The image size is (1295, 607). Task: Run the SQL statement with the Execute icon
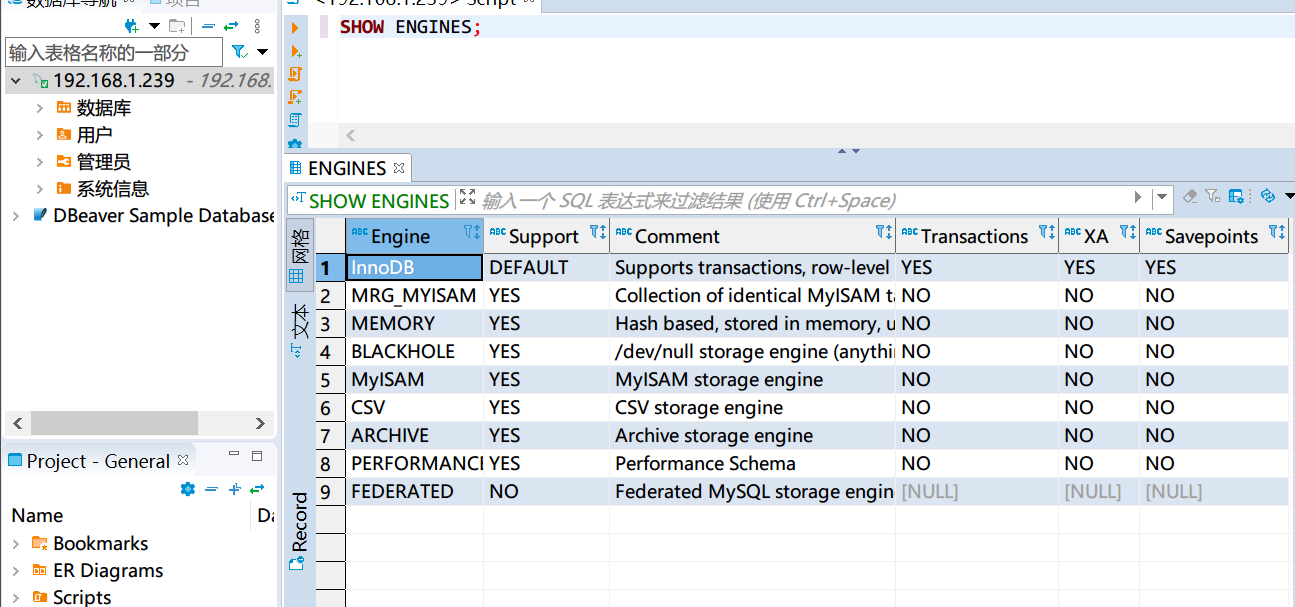click(294, 27)
